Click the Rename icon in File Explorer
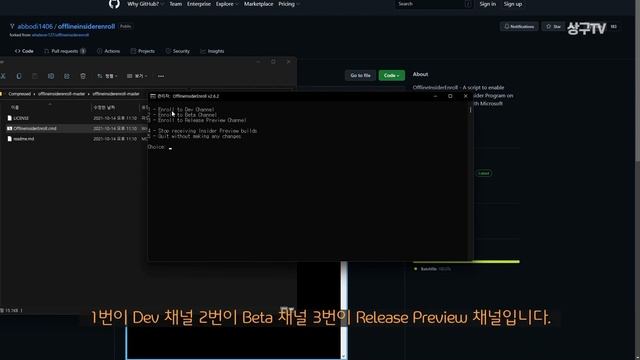The image size is (640, 360). tap(51, 76)
